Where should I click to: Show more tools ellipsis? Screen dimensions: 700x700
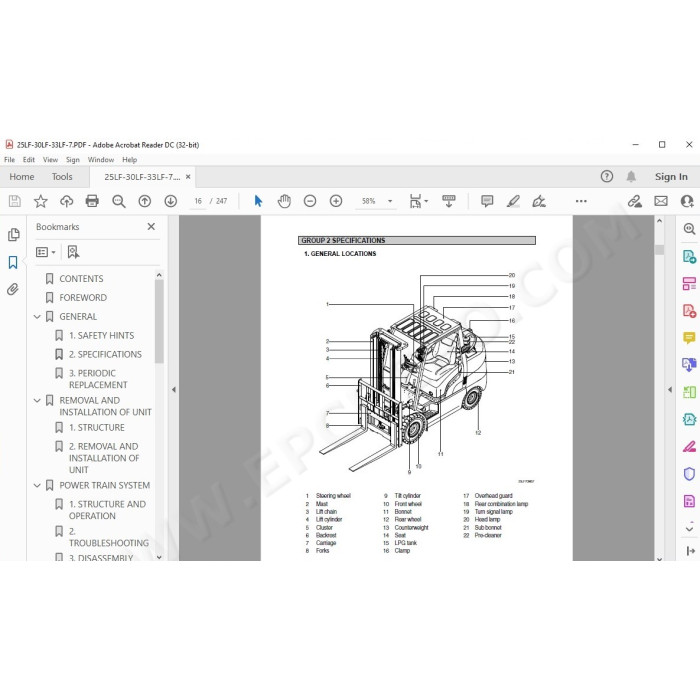point(581,201)
